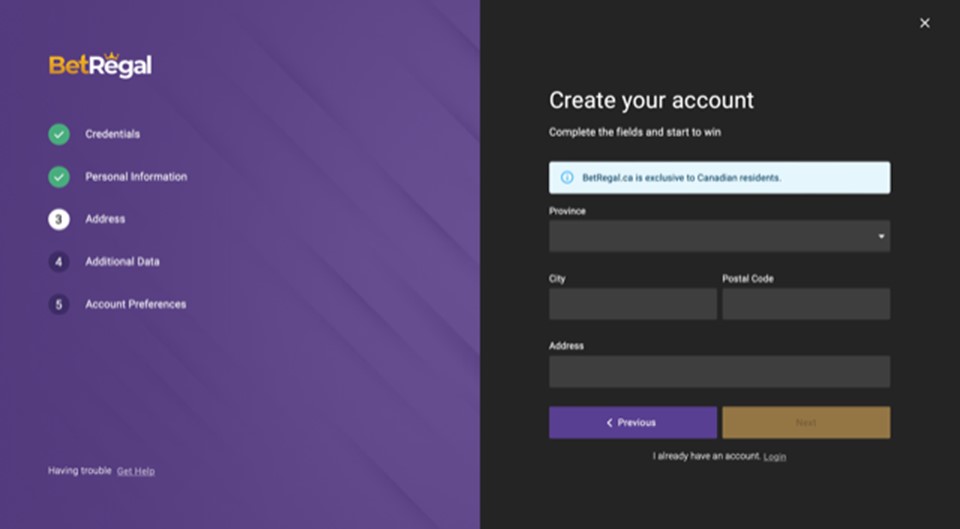Focus the Postal Code input field

click(x=806, y=304)
